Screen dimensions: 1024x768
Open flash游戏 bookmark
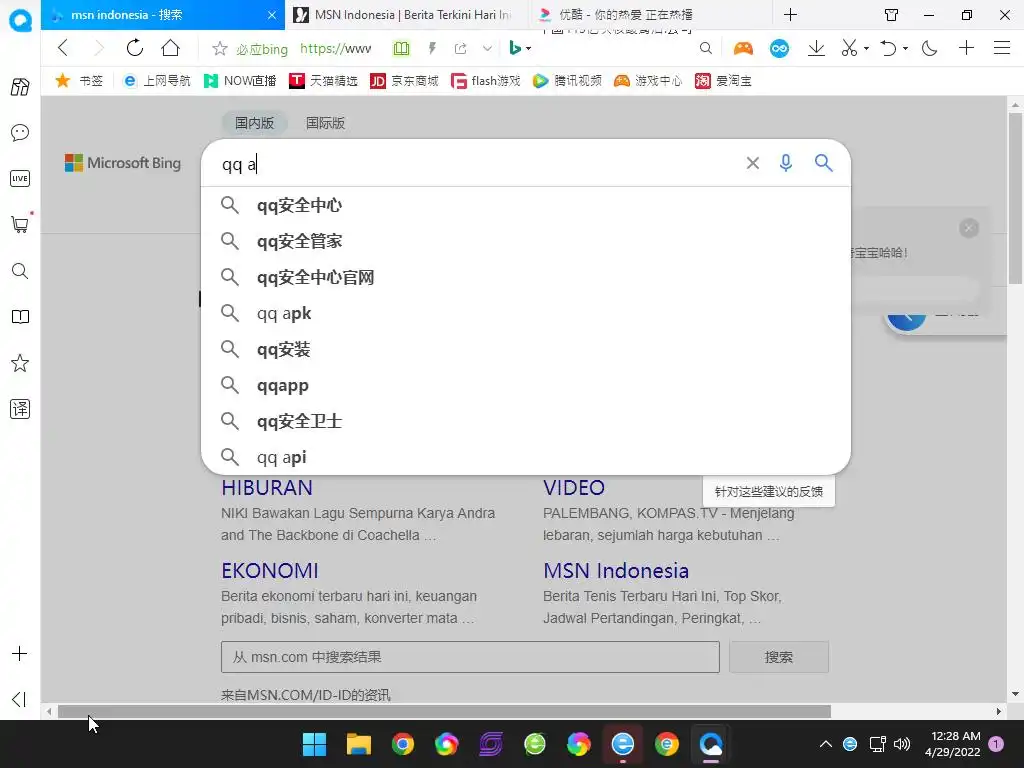tap(486, 80)
